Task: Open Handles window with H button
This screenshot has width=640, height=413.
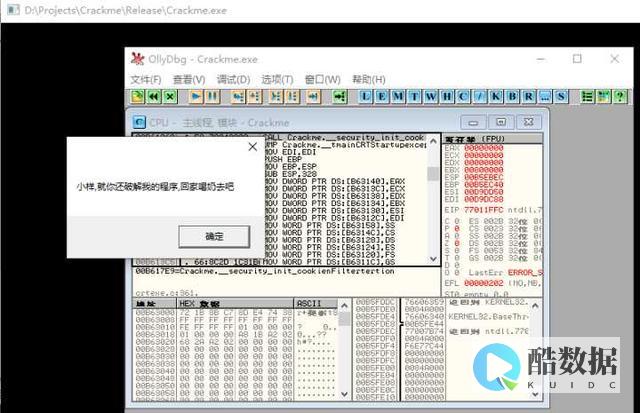Action: click(x=447, y=97)
